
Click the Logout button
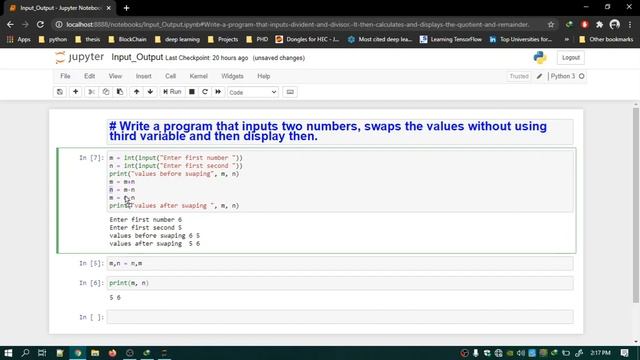click(571, 58)
